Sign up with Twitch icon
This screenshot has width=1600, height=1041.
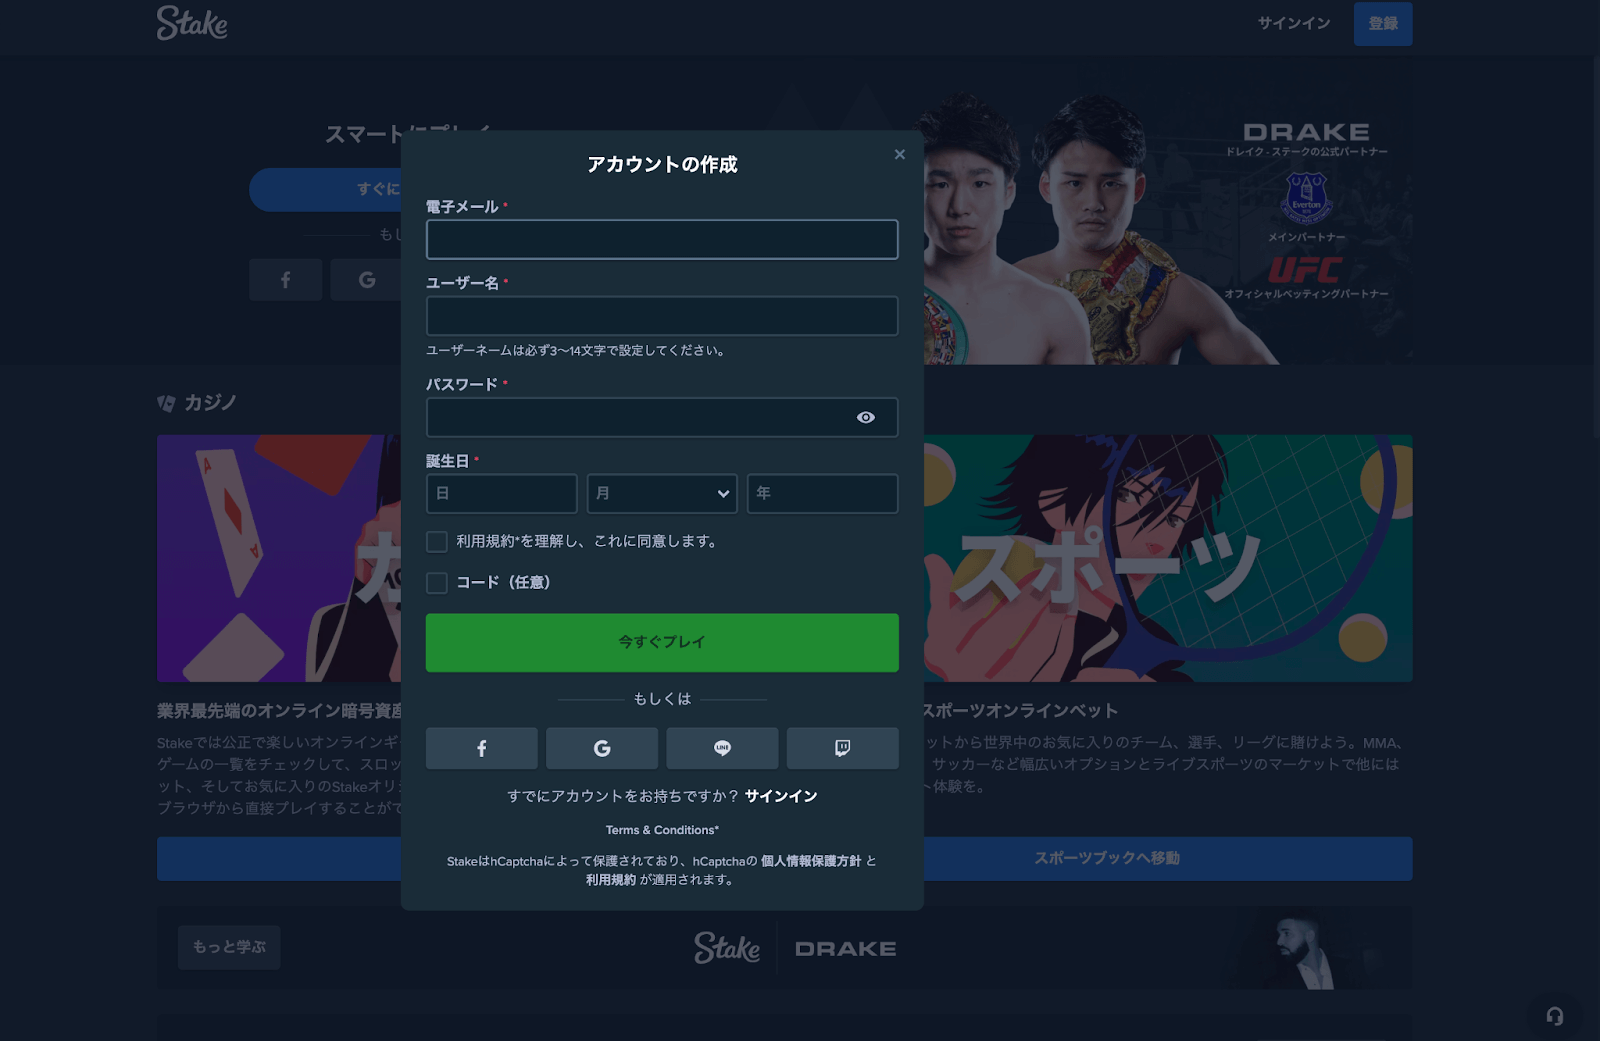tap(843, 749)
